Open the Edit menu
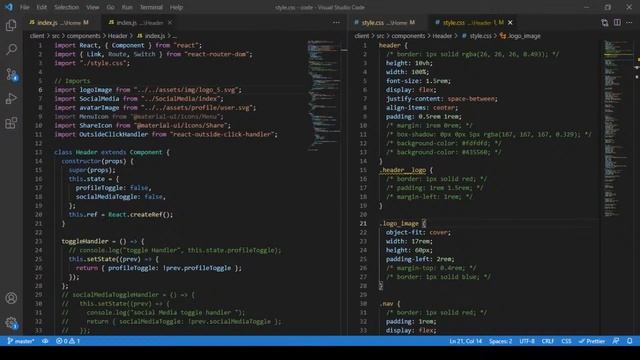The width and height of the screenshot is (640, 360). click(x=41, y=7)
